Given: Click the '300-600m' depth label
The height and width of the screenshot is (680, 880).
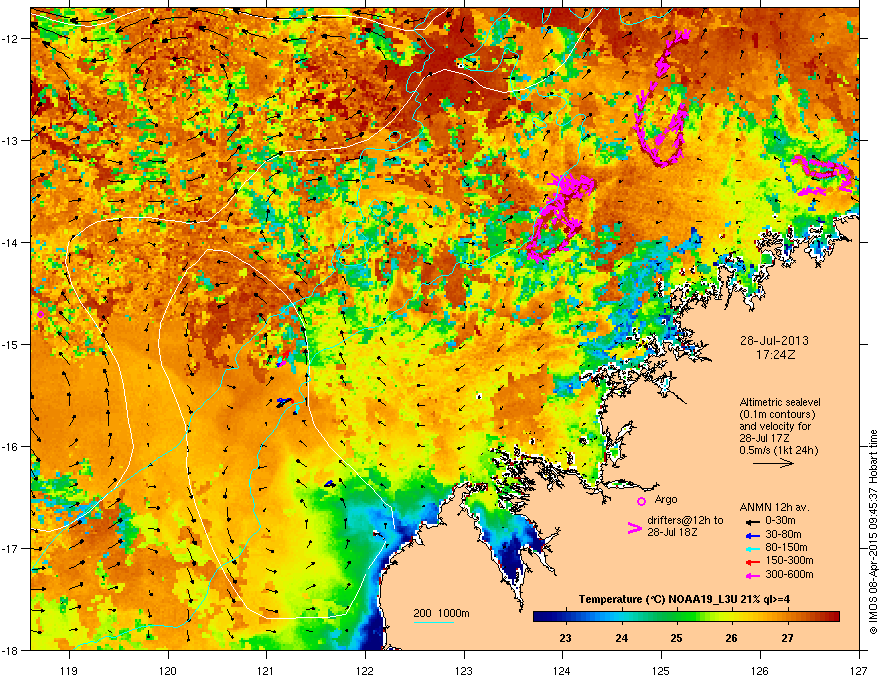Looking at the screenshot, I should (789, 574).
